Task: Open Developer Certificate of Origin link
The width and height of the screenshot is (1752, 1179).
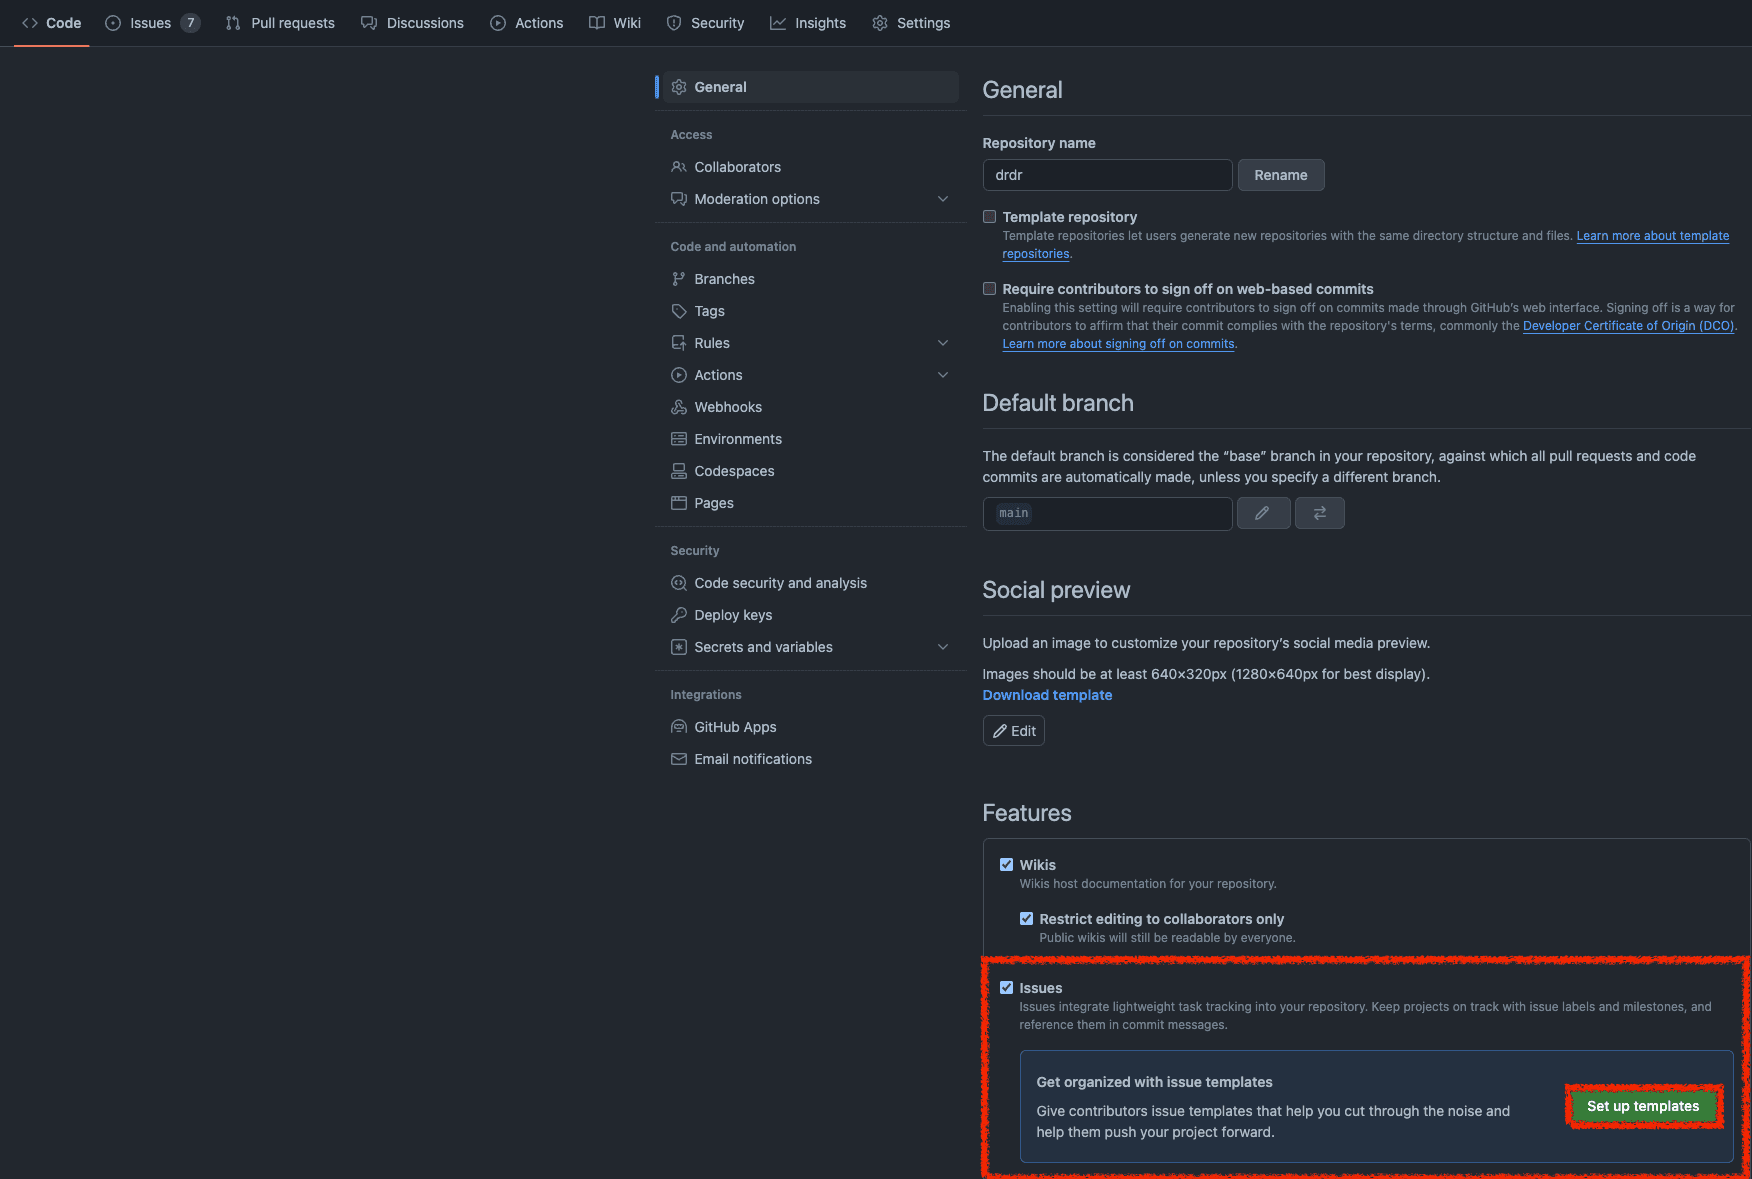Action: (x=1628, y=326)
